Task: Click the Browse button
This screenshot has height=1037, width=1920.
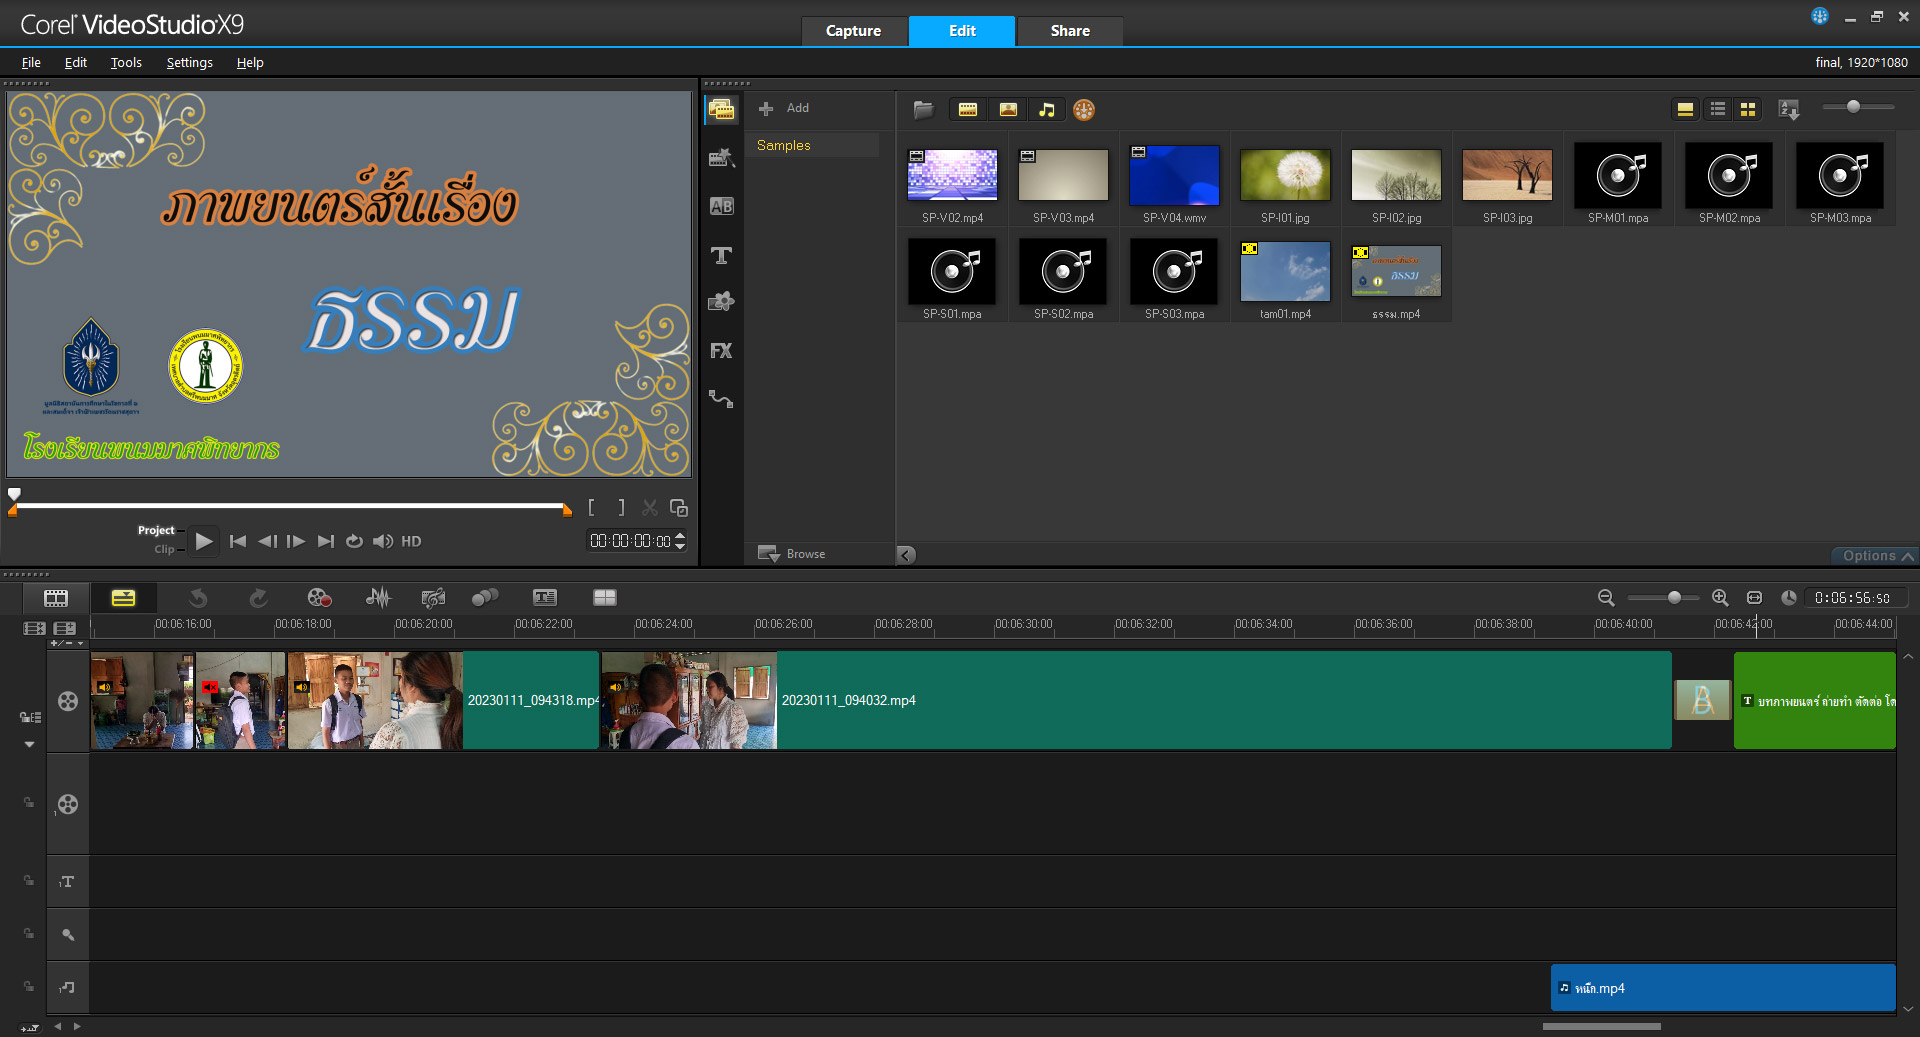Action: pyautogui.click(x=793, y=554)
